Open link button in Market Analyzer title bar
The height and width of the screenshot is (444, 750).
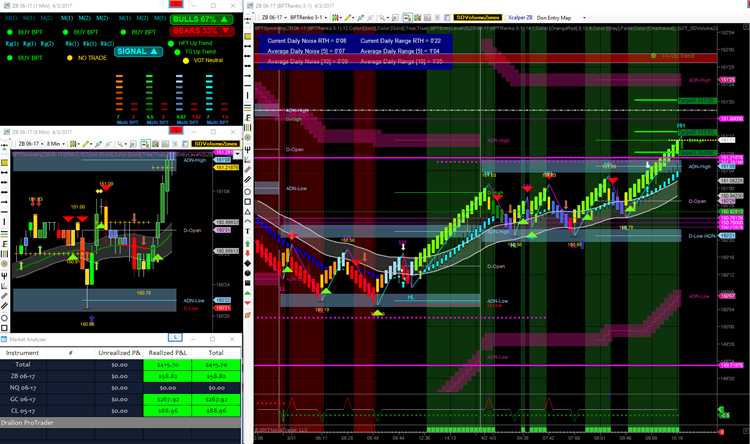175,338
